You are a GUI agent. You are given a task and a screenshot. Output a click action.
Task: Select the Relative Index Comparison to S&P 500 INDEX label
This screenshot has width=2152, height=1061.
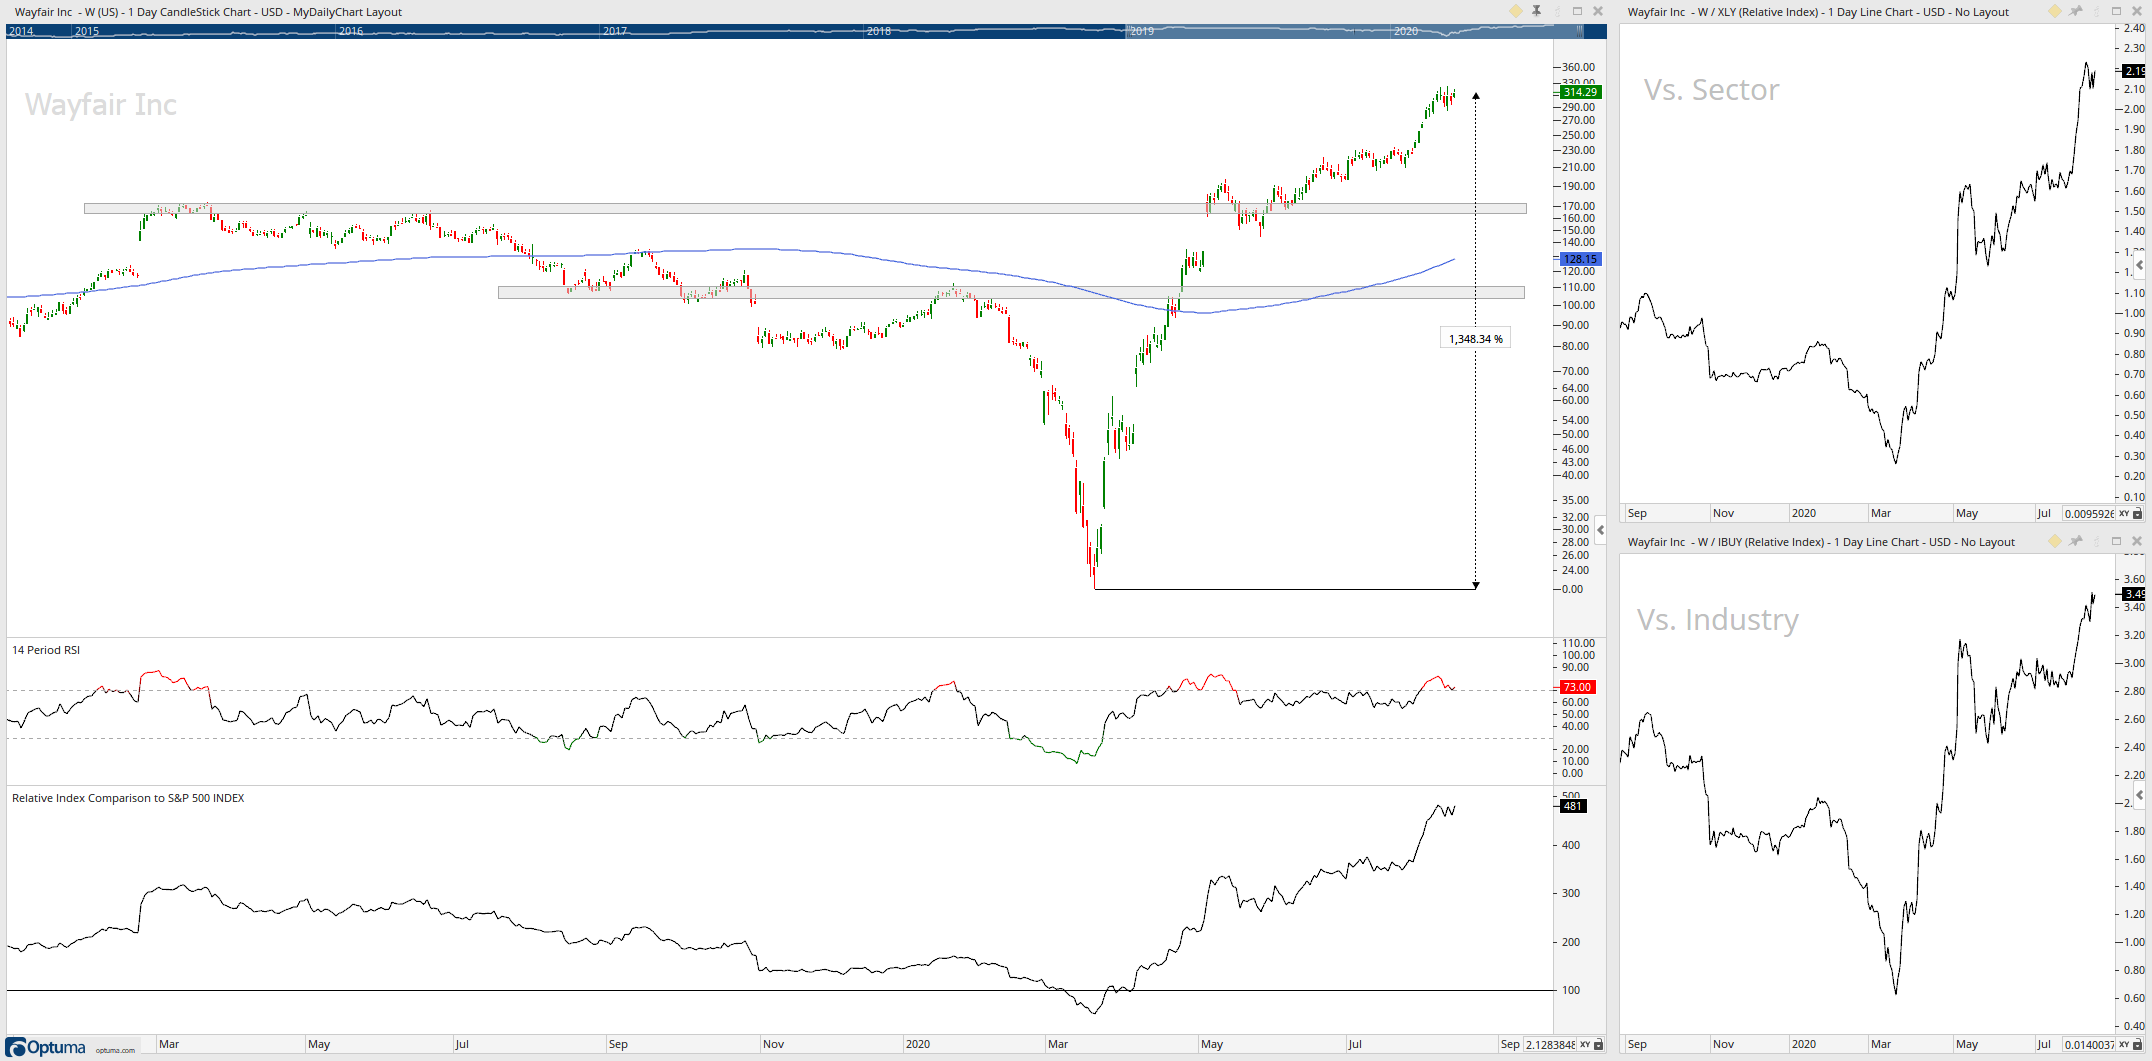pos(128,798)
